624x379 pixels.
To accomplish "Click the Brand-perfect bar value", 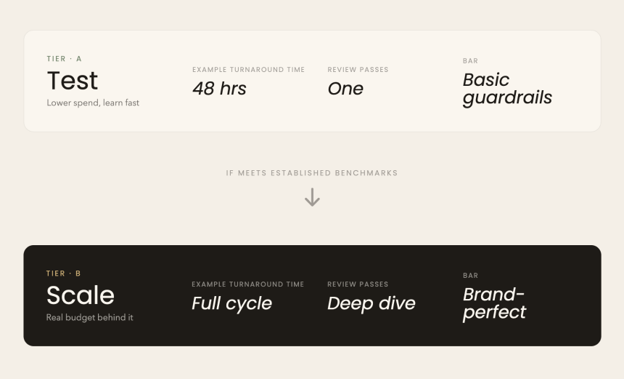I will click(494, 303).
